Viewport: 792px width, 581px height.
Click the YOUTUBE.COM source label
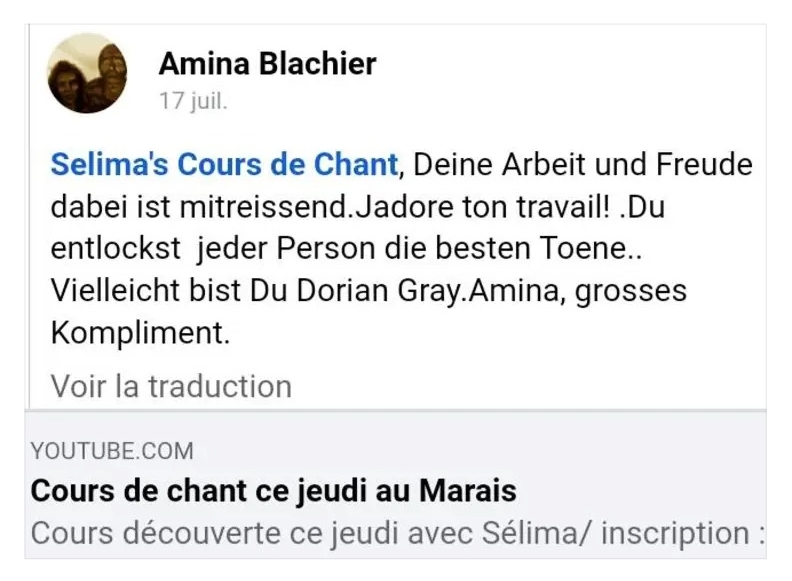(112, 451)
